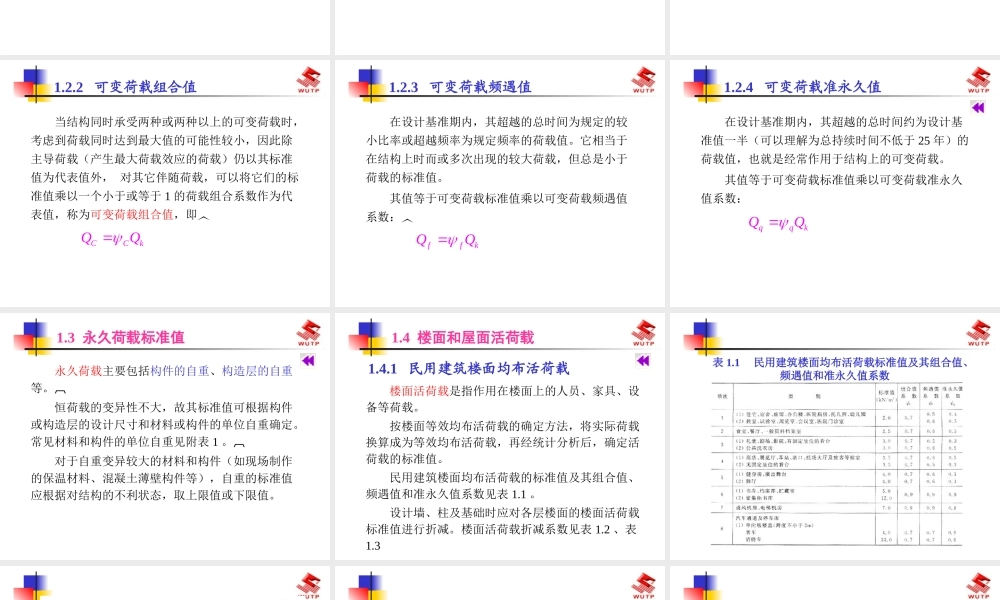
Task: Click the red text 永久荷载 on slide 1.3
Action: point(78,370)
